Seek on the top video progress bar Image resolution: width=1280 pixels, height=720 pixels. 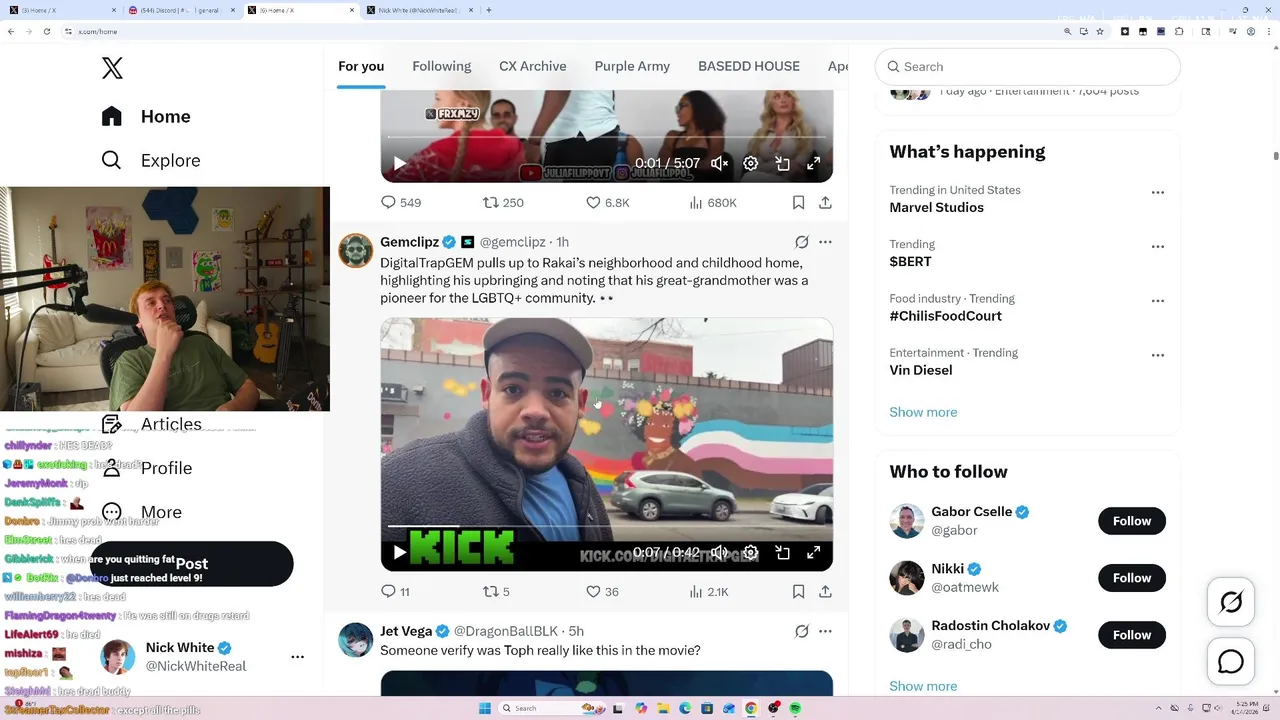point(606,137)
